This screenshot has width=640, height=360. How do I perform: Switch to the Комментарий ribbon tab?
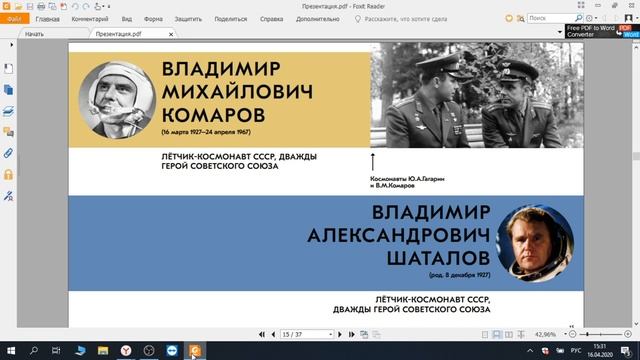90,19
